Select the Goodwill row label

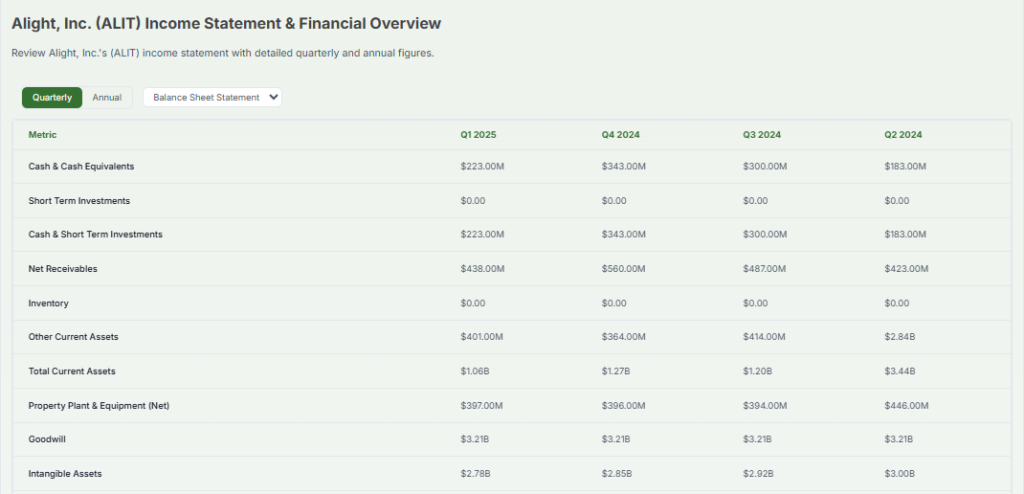point(47,439)
